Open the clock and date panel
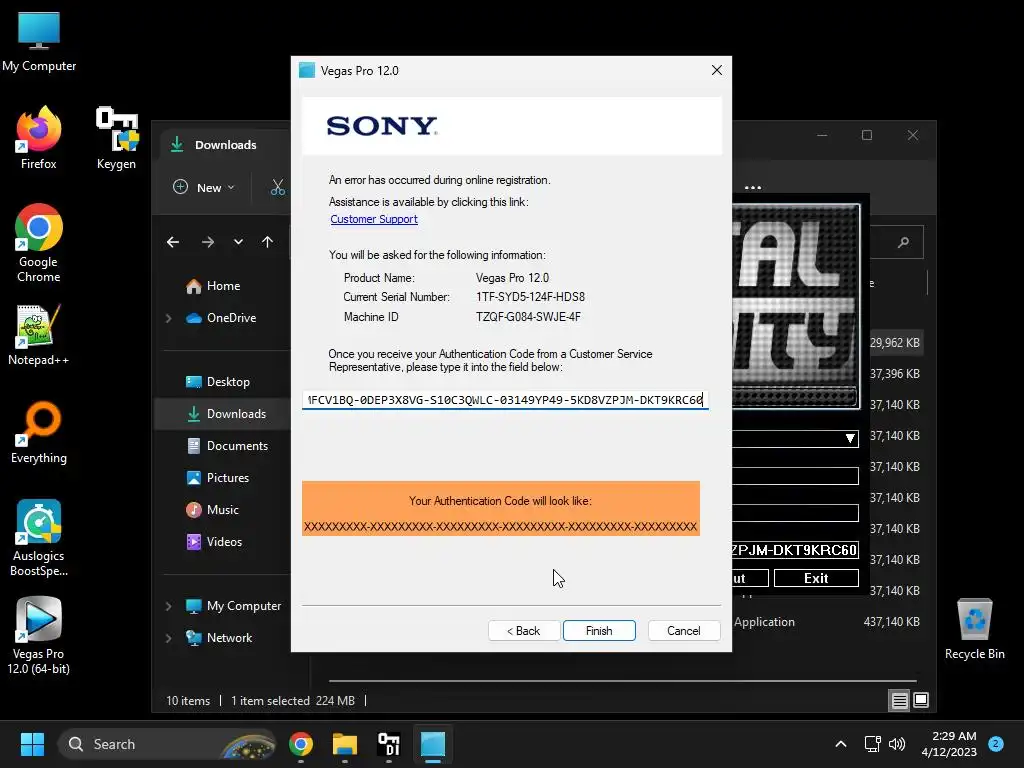The height and width of the screenshot is (768, 1024). tap(949, 744)
